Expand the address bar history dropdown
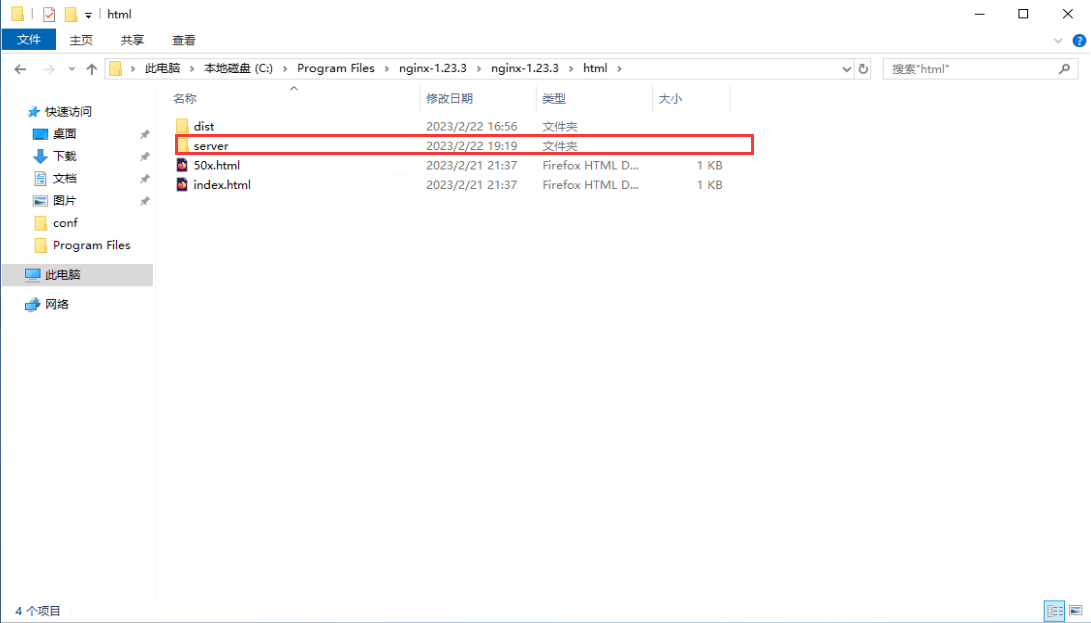This screenshot has width=1091, height=623. (846, 68)
